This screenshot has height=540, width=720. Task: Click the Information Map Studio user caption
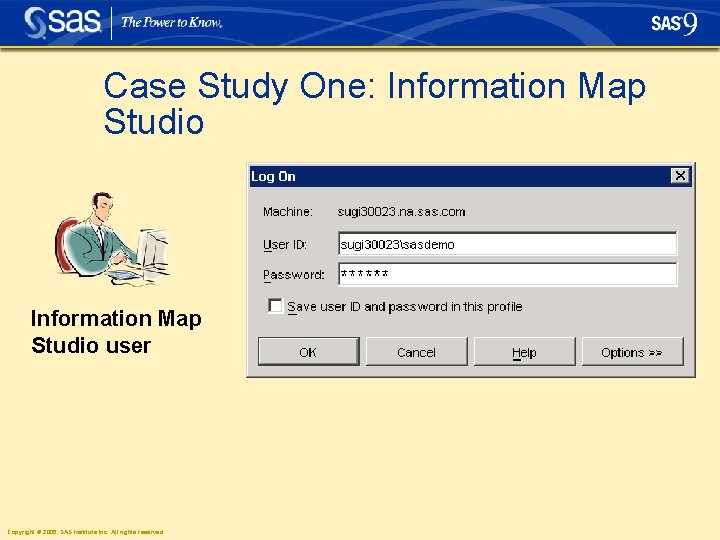point(116,332)
